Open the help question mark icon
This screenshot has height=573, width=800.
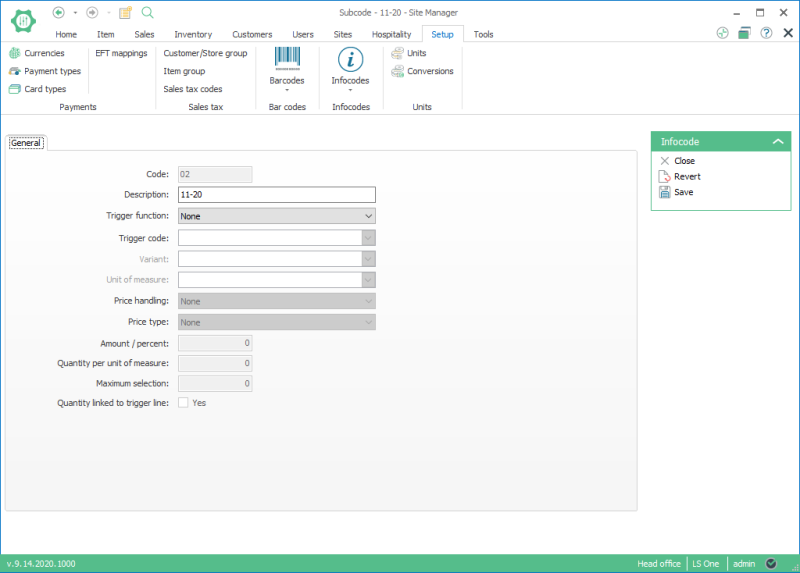point(766,33)
